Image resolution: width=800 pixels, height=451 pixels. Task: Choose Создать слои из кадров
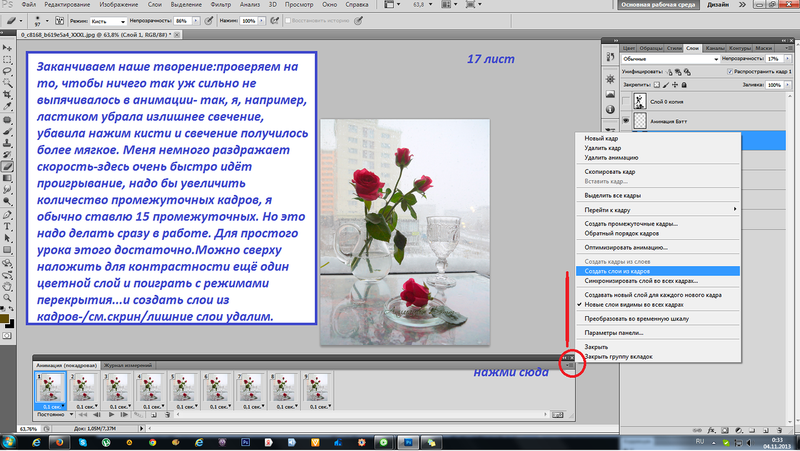tap(658, 271)
